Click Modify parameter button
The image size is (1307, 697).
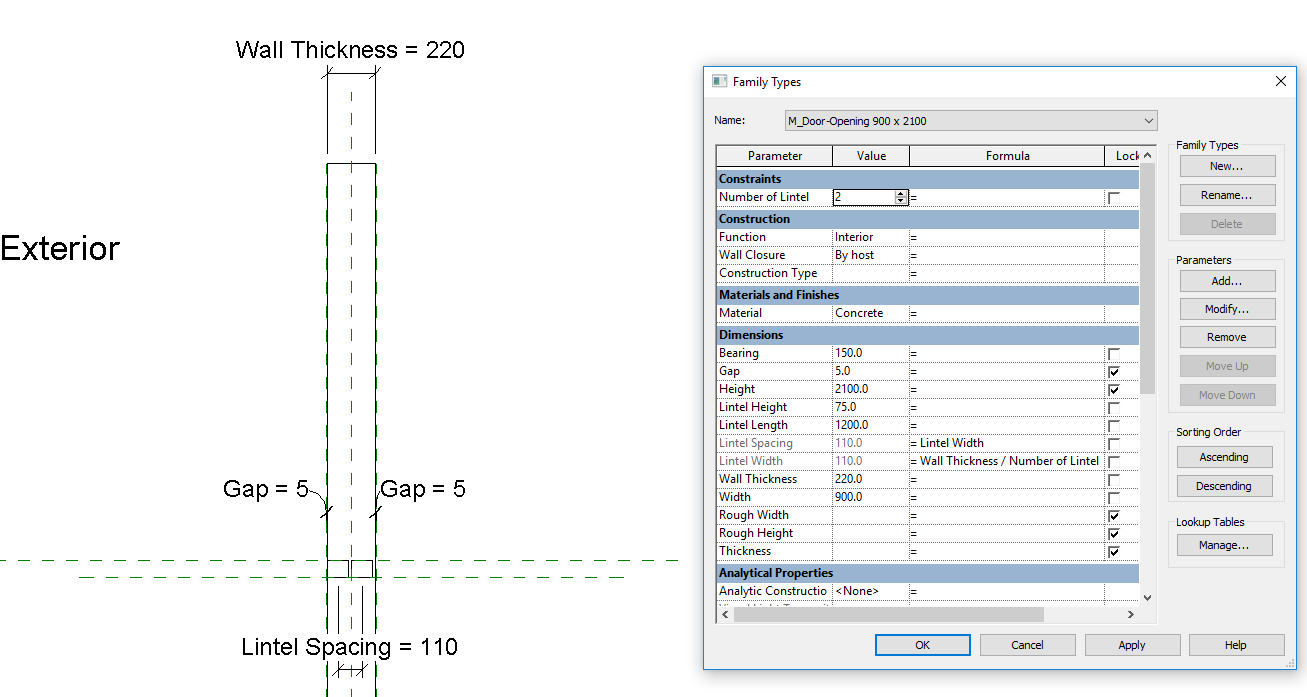pos(1226,309)
